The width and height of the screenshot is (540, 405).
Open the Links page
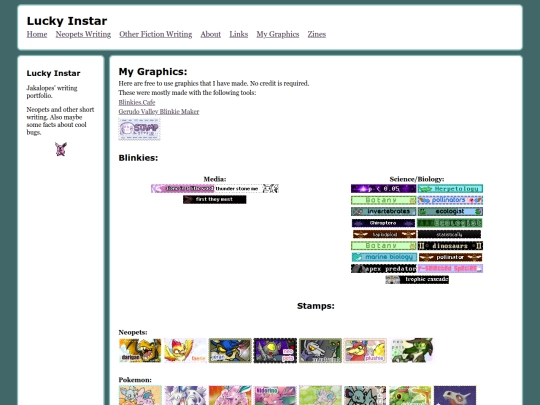coord(238,34)
